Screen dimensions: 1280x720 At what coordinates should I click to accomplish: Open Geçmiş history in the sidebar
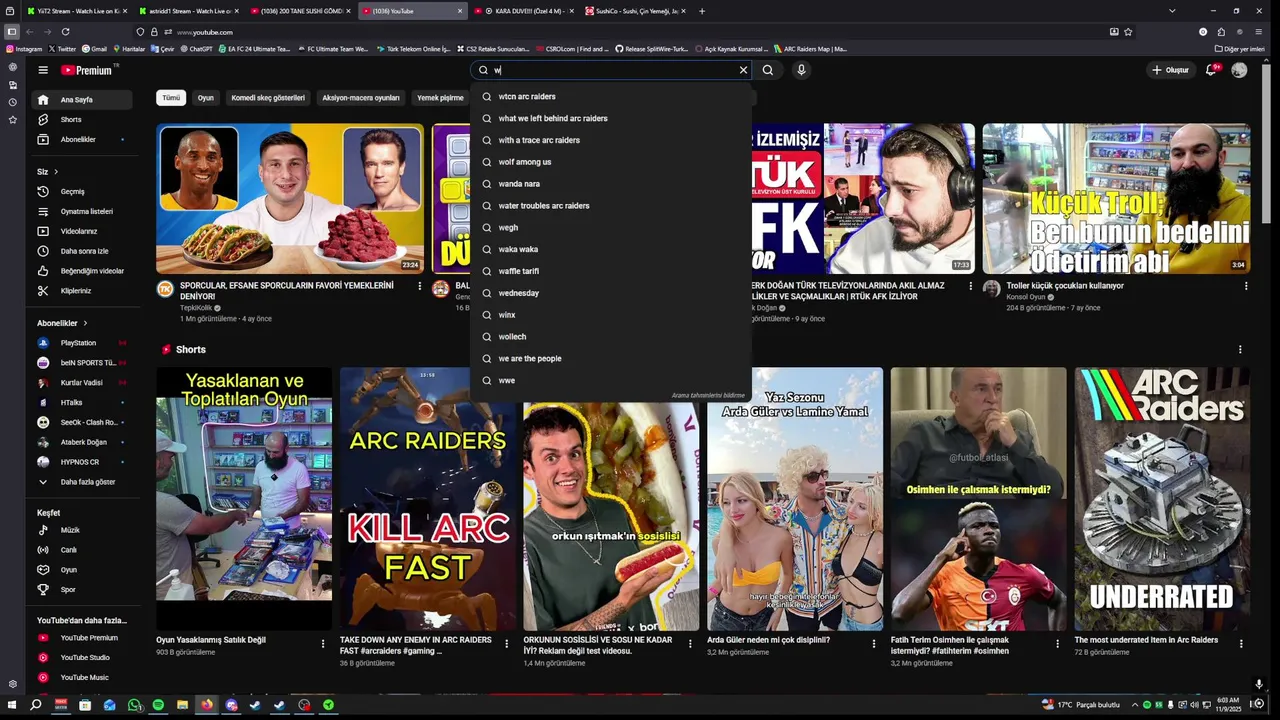point(83,192)
